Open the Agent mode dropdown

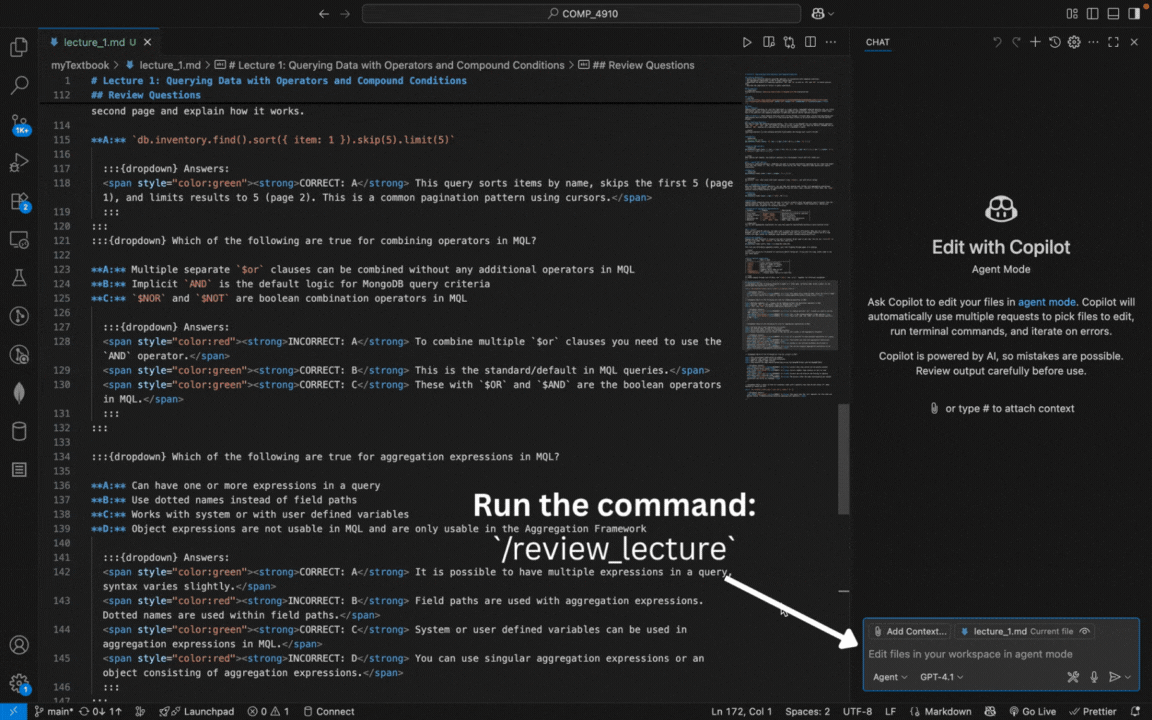(x=889, y=677)
